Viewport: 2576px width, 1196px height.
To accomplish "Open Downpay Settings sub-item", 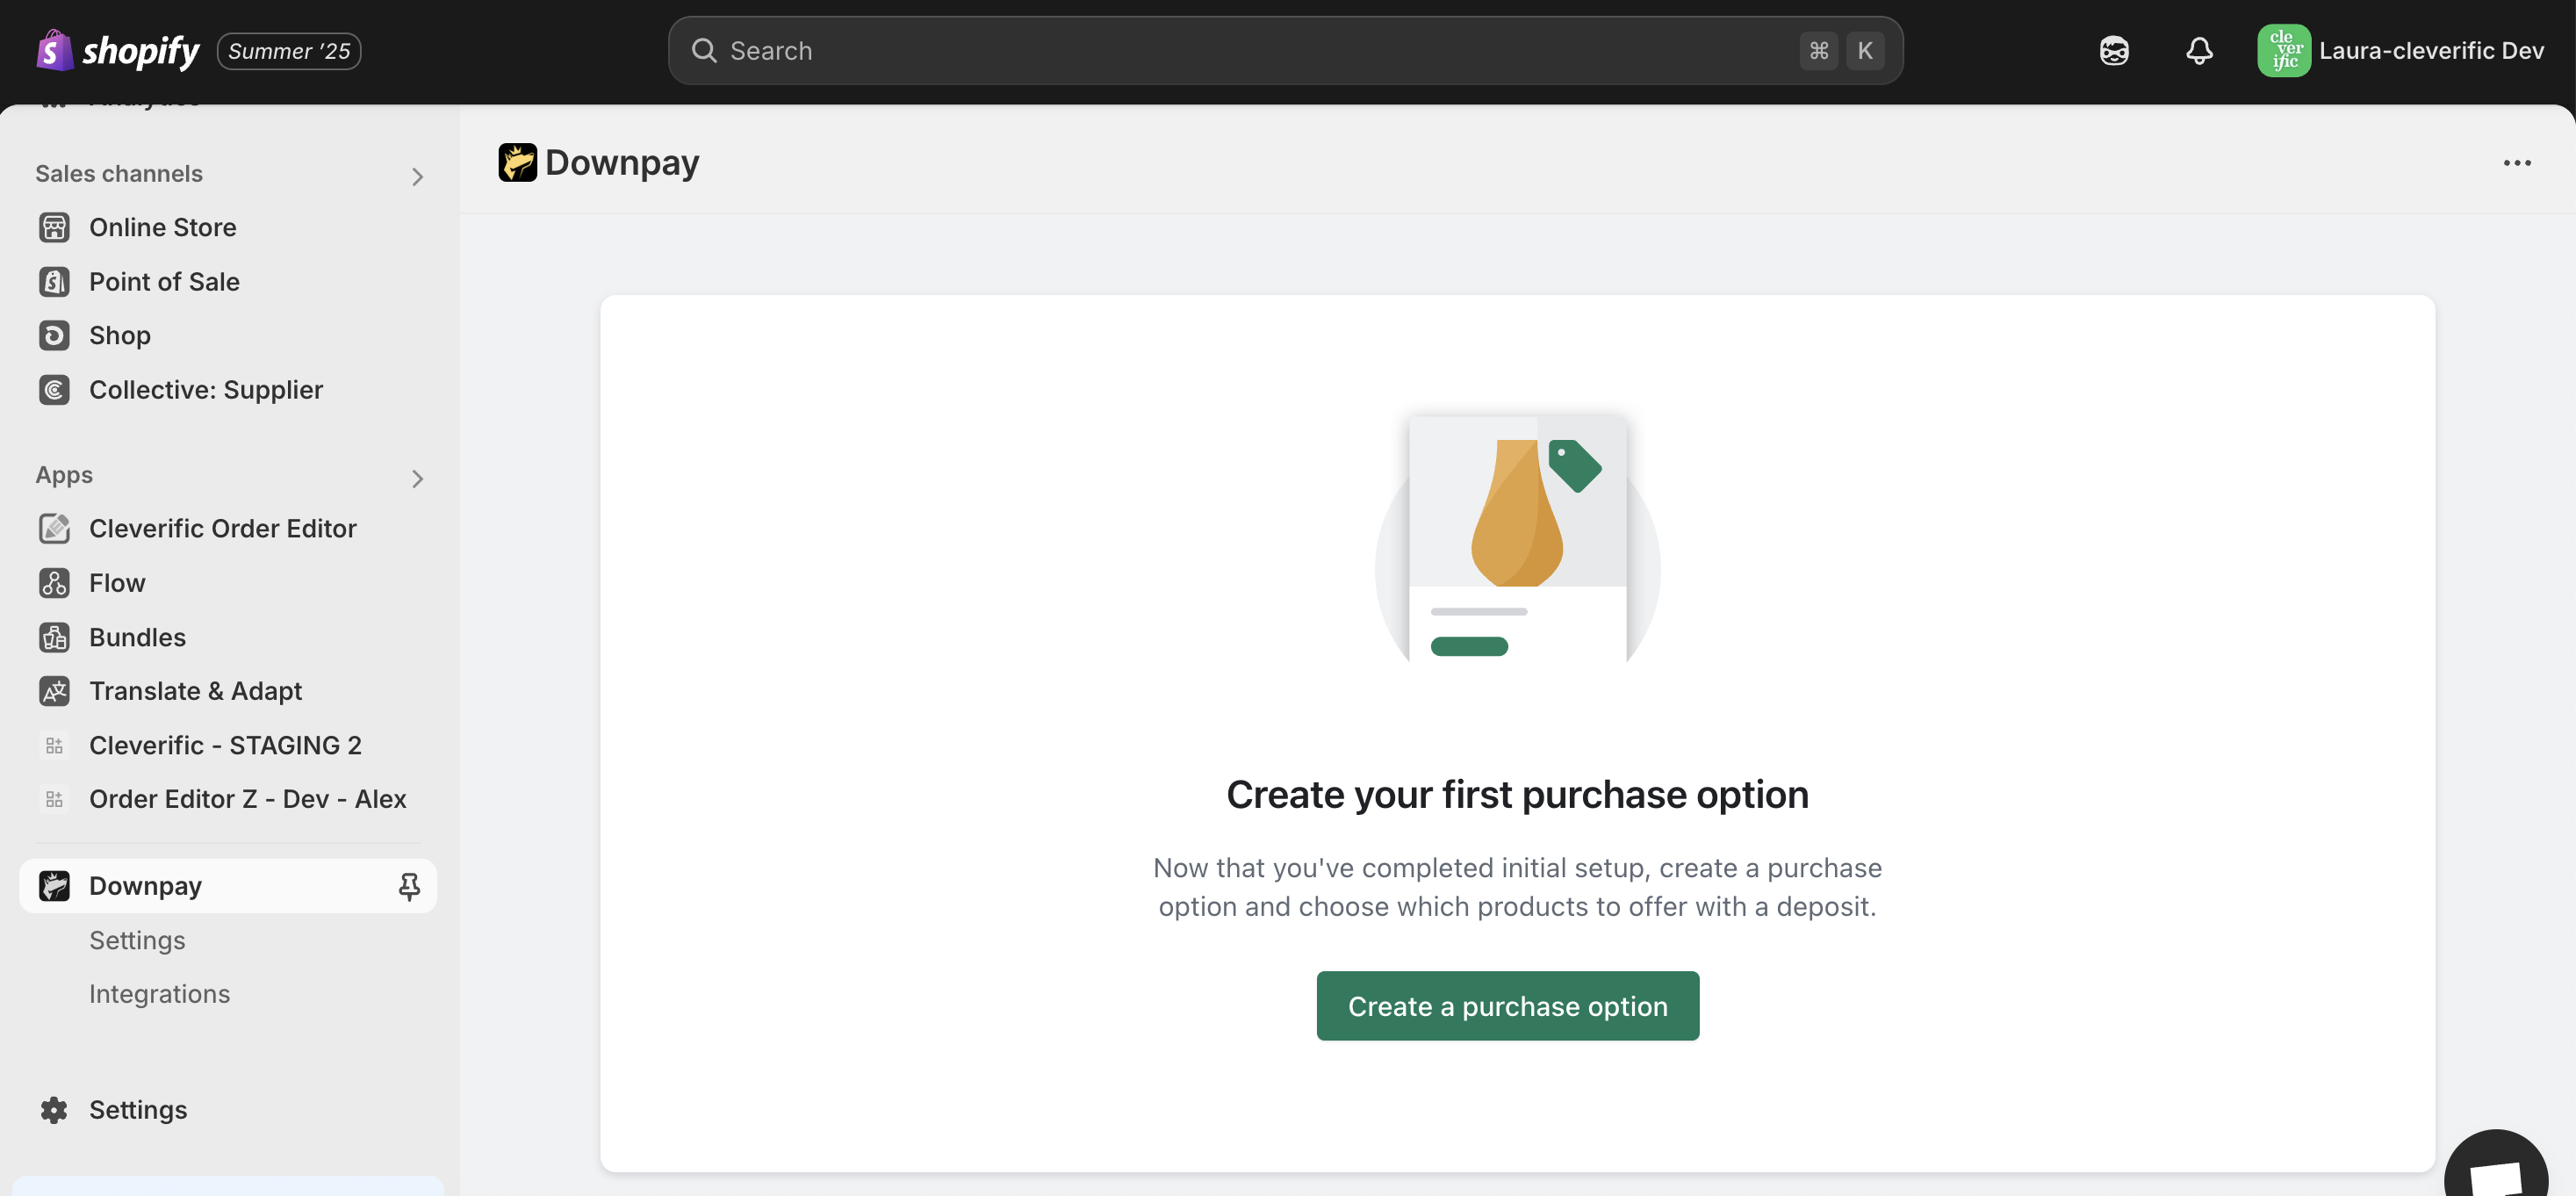I will click(137, 940).
